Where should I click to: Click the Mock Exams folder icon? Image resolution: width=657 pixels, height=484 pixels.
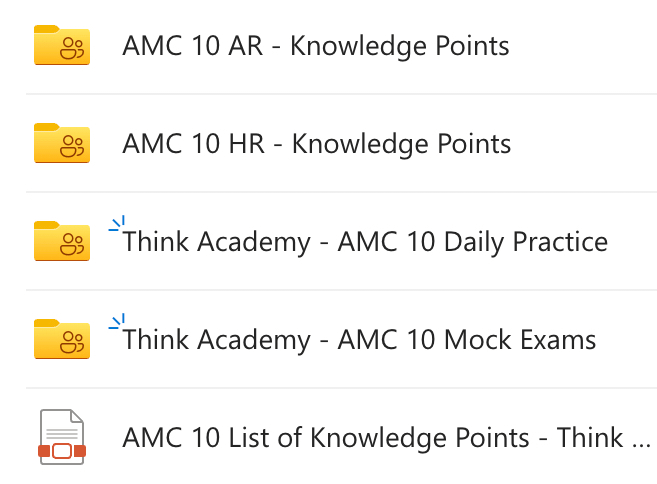[61, 339]
